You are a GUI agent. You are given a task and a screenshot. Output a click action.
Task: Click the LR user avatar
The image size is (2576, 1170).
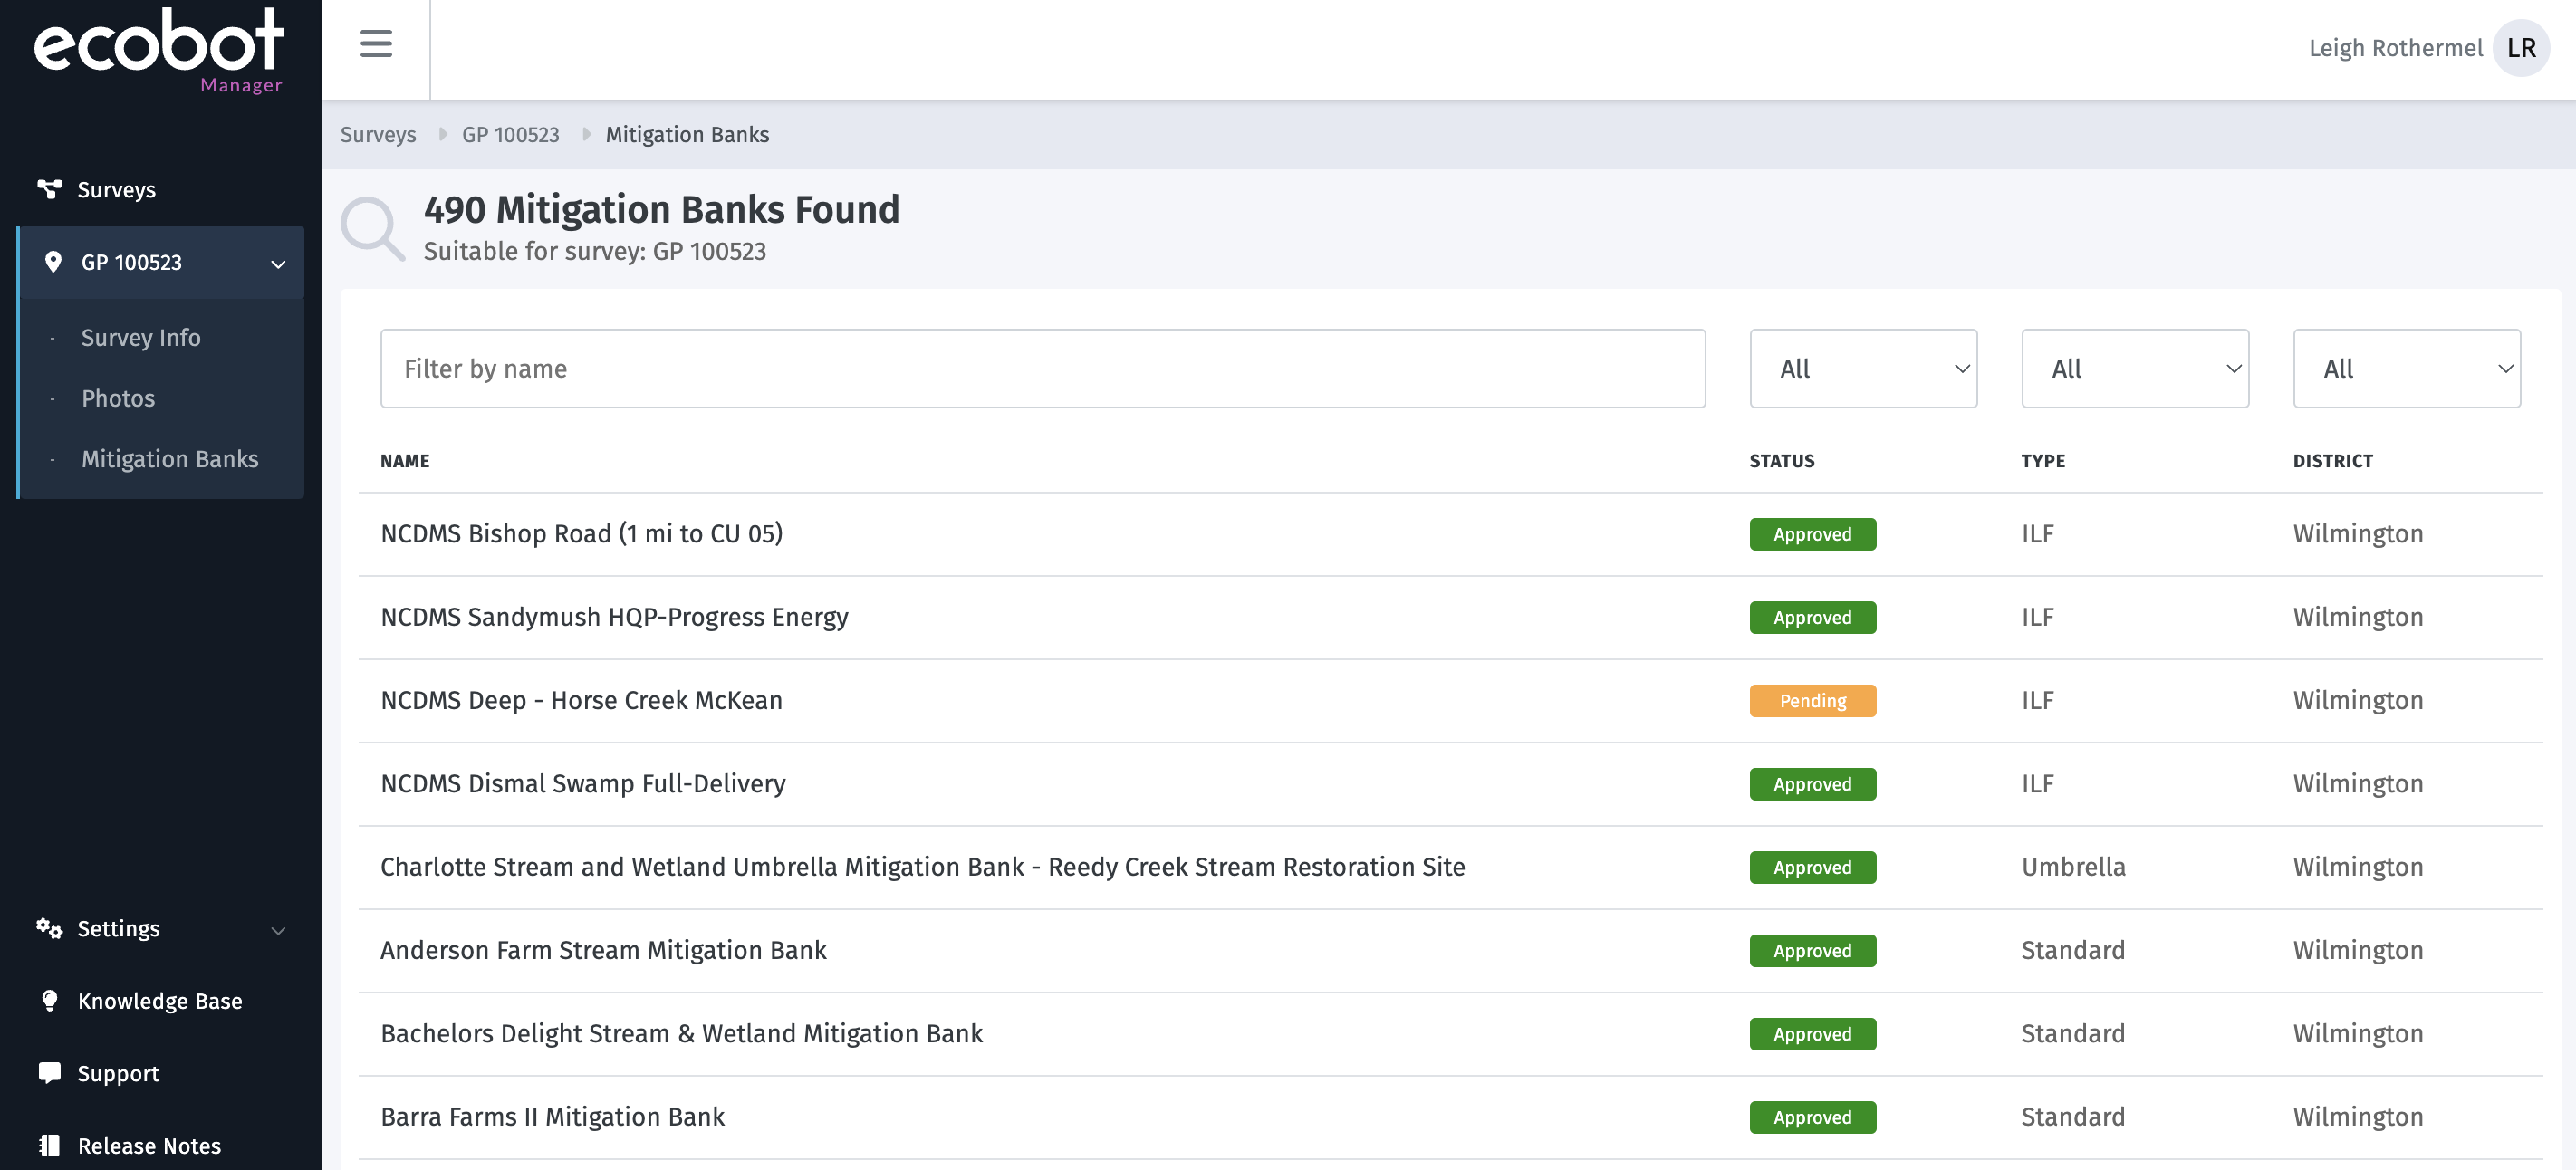[2520, 48]
